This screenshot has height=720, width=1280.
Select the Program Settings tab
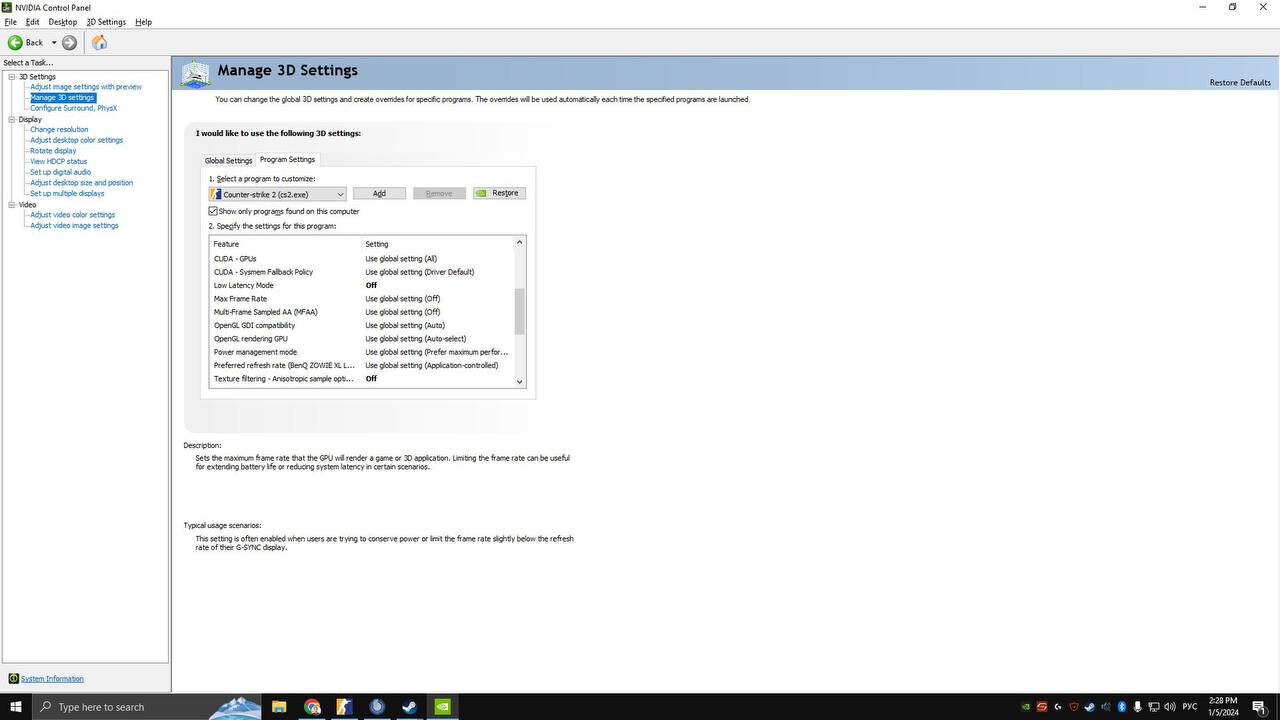(288, 160)
